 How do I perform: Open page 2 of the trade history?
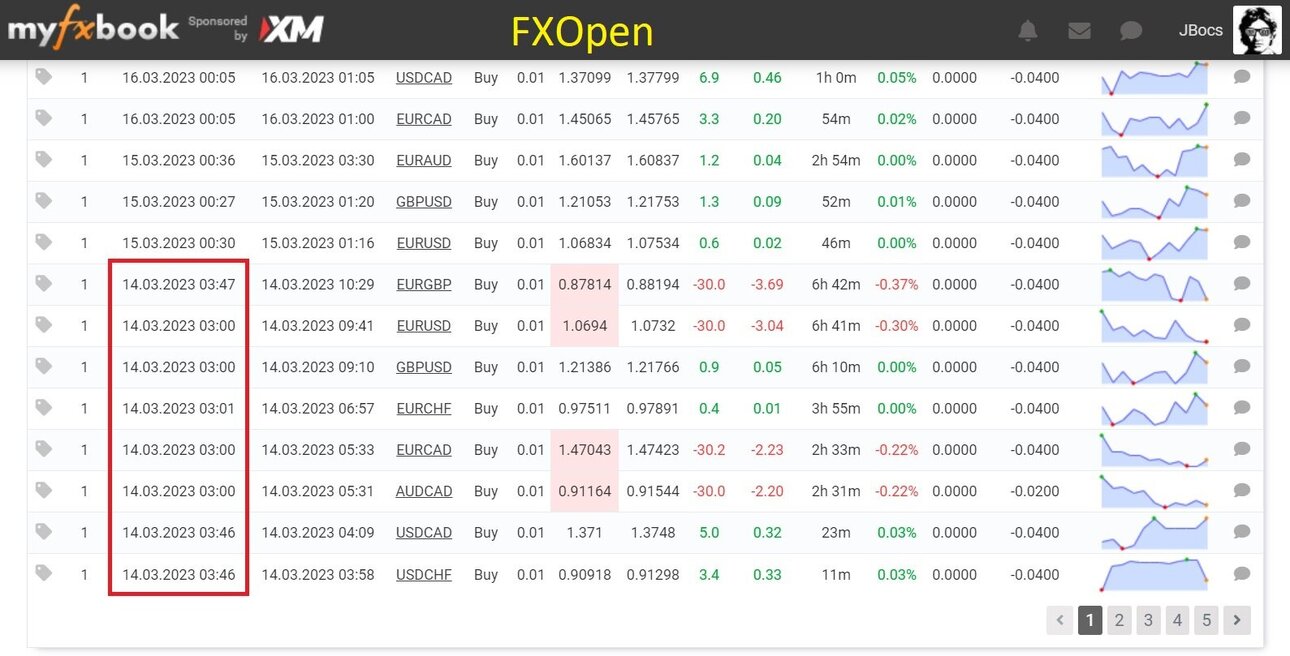click(1119, 620)
